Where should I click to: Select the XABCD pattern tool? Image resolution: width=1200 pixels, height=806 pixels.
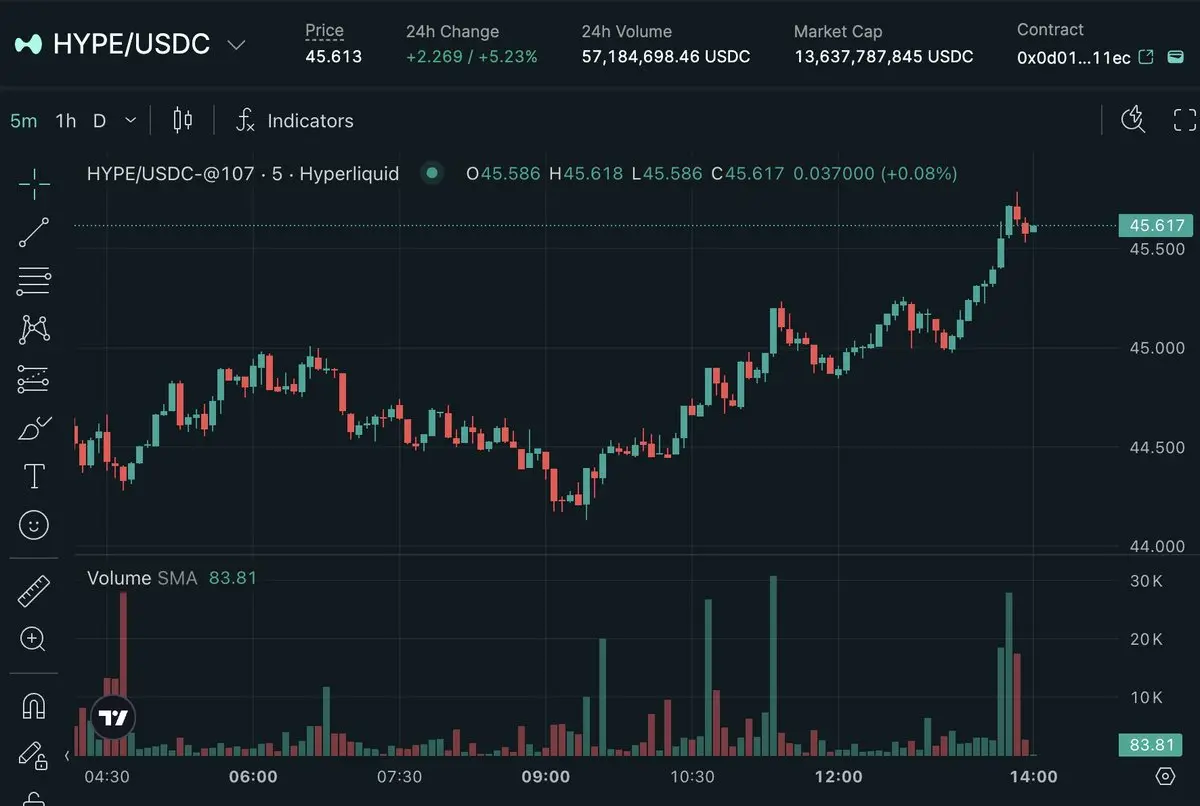(34, 329)
